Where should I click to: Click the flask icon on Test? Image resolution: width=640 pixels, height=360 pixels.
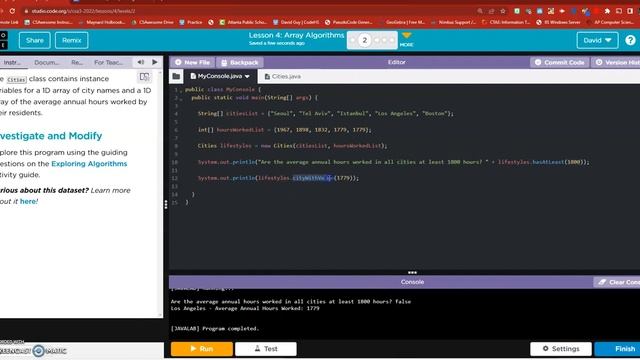257,349
